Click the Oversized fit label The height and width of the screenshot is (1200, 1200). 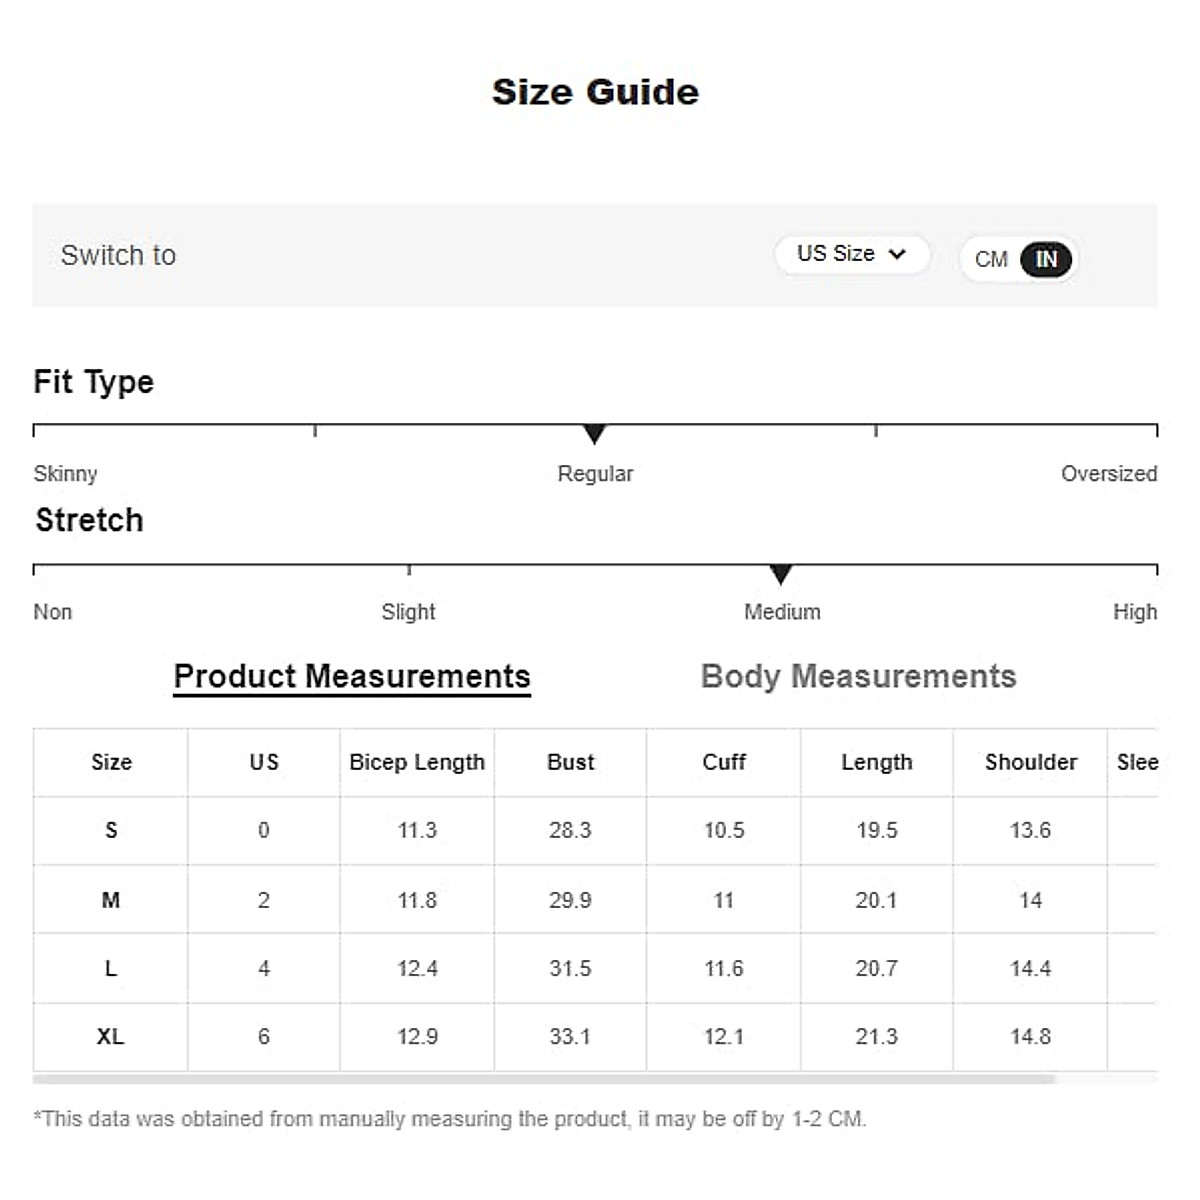1108,474
